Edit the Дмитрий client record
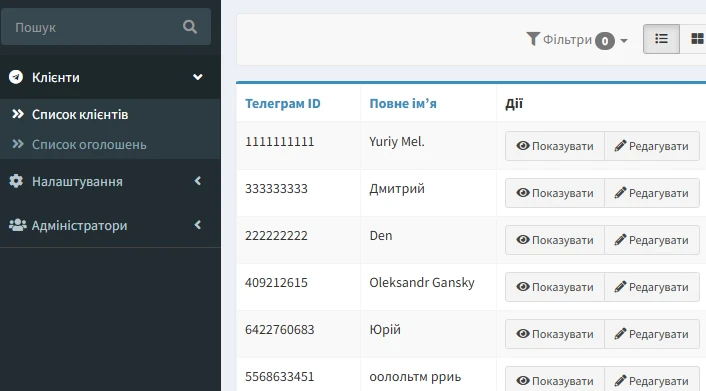The width and height of the screenshot is (706, 391). click(x=652, y=193)
